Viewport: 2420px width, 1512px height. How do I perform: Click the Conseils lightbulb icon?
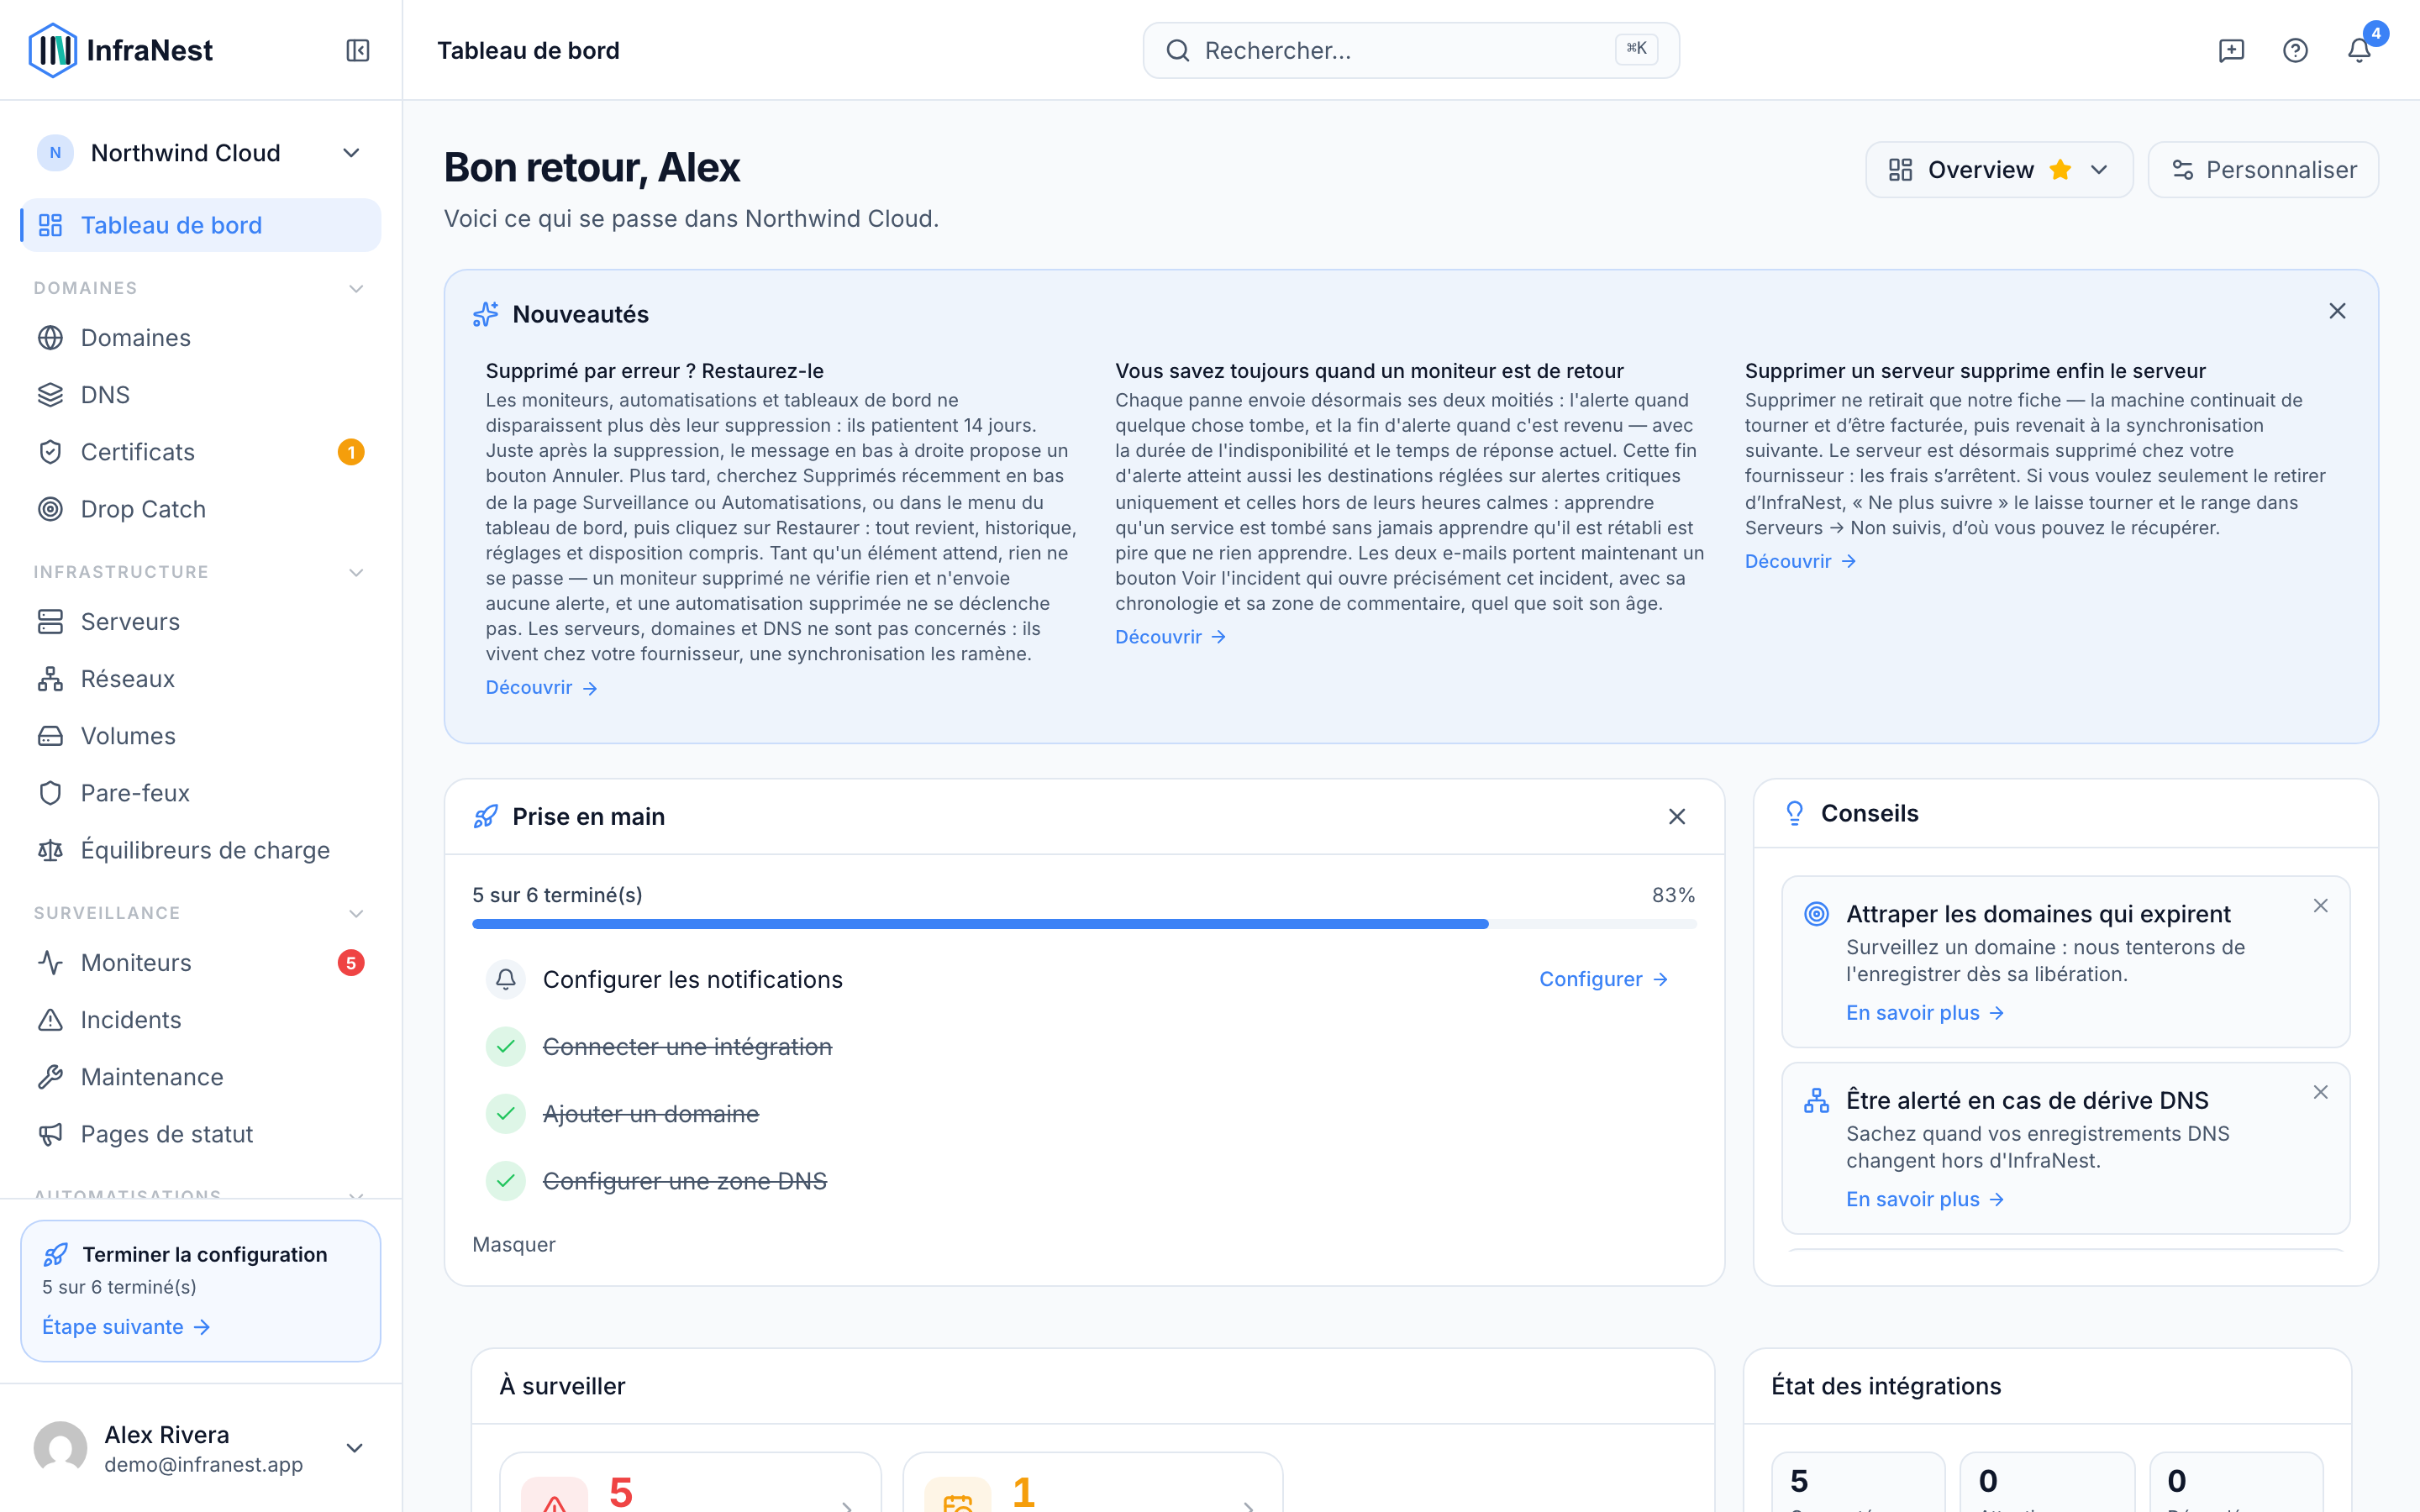(x=1795, y=813)
